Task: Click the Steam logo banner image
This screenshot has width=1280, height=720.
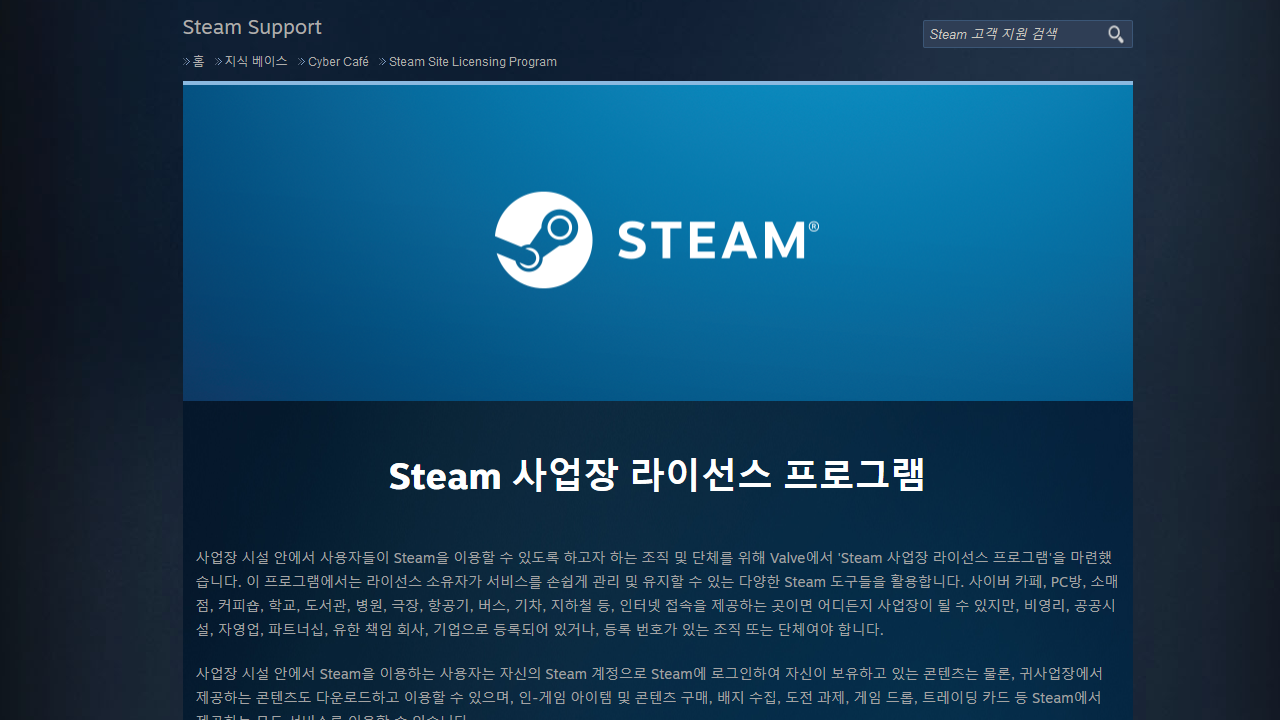Action: (658, 243)
